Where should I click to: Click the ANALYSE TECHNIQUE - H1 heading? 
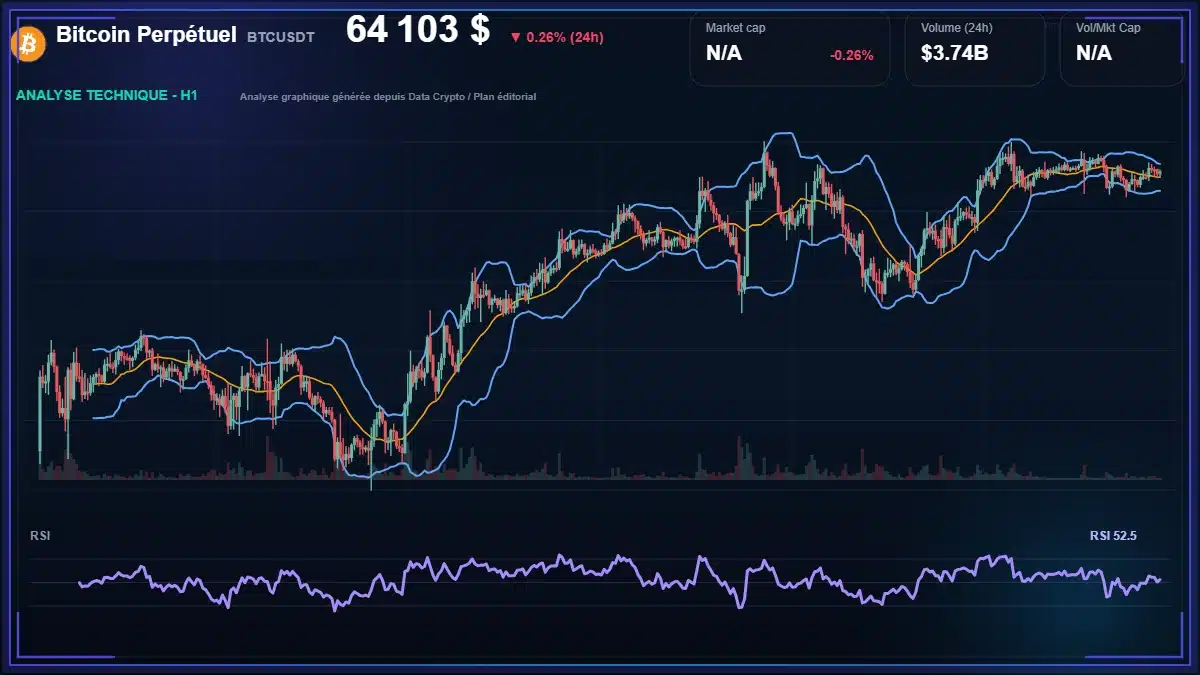(107, 96)
